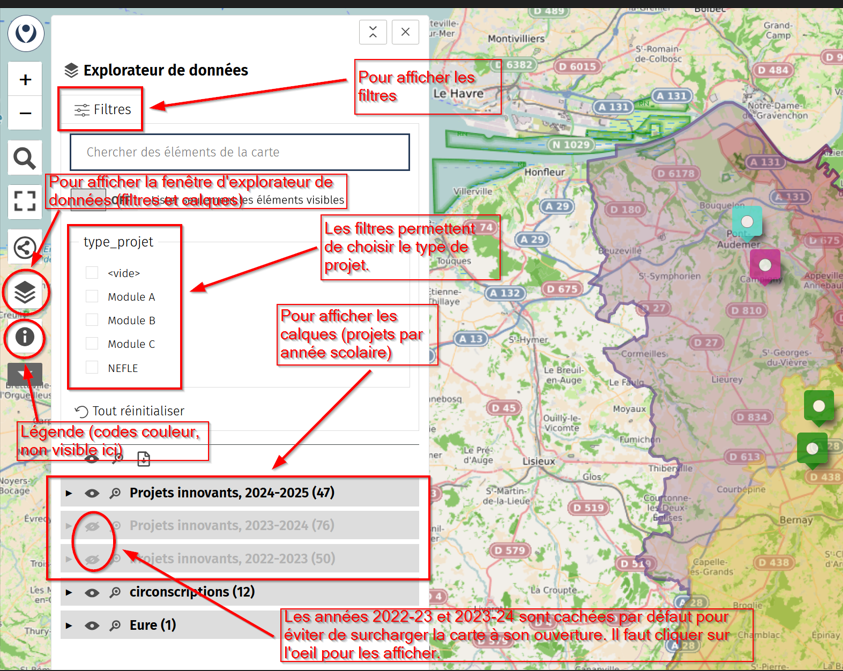Collapse the left toolbar with the arrow
Screen dimensions: 843x671
pyautogui.click(x=25, y=376)
